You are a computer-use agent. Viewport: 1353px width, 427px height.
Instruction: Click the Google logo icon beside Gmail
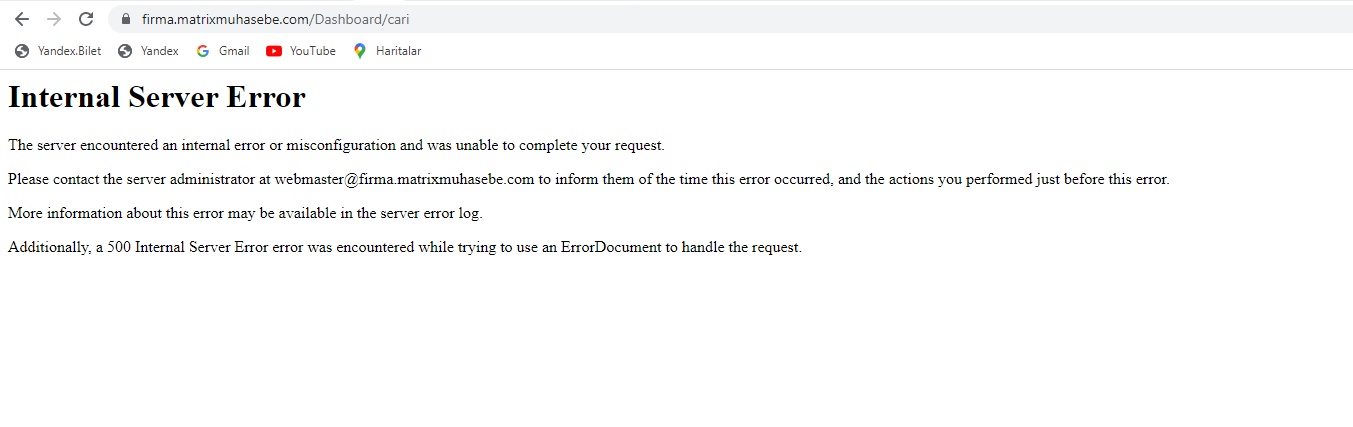tap(203, 51)
